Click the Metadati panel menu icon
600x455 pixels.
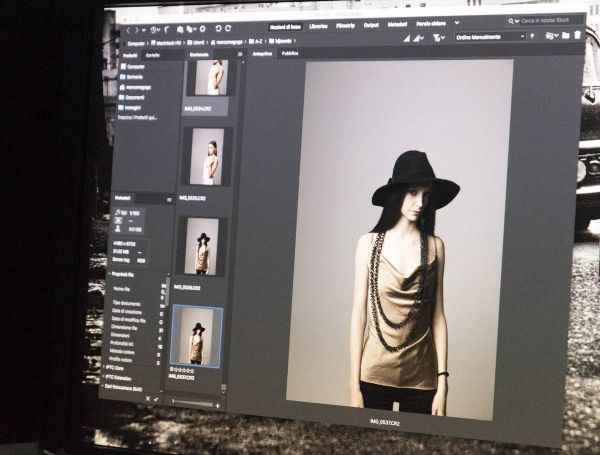pyautogui.click(x=168, y=199)
